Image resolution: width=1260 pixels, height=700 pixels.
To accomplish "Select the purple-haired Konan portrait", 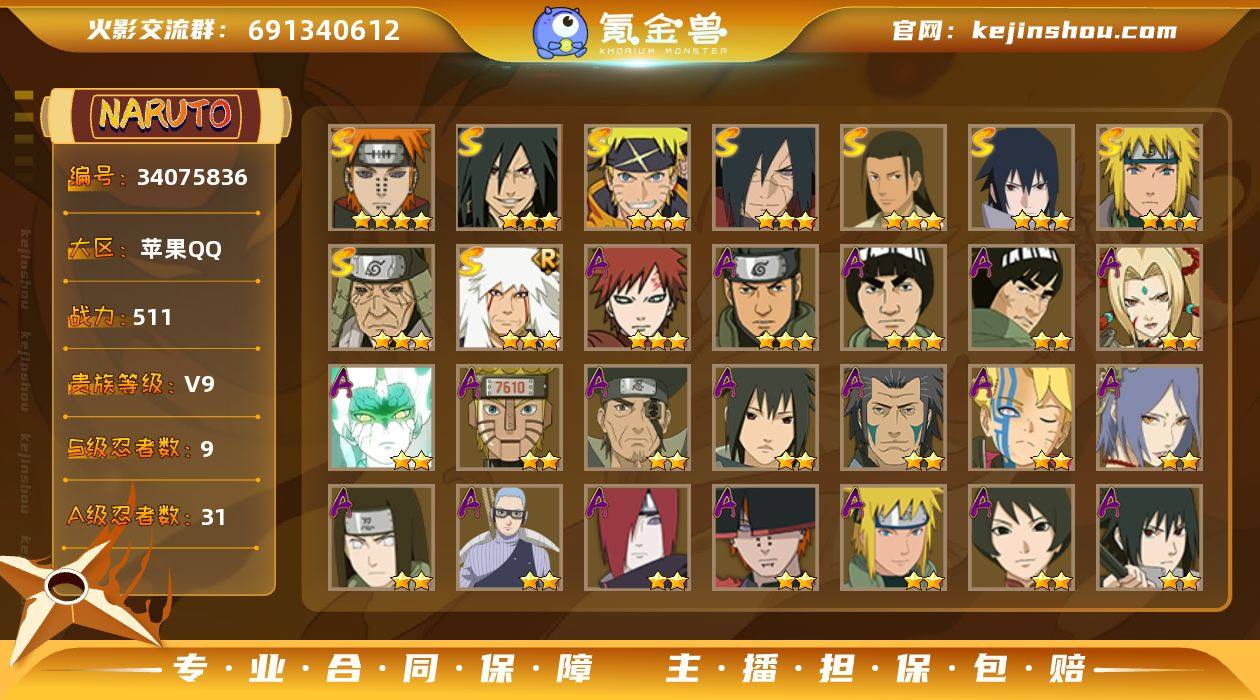I will coord(1149,418).
